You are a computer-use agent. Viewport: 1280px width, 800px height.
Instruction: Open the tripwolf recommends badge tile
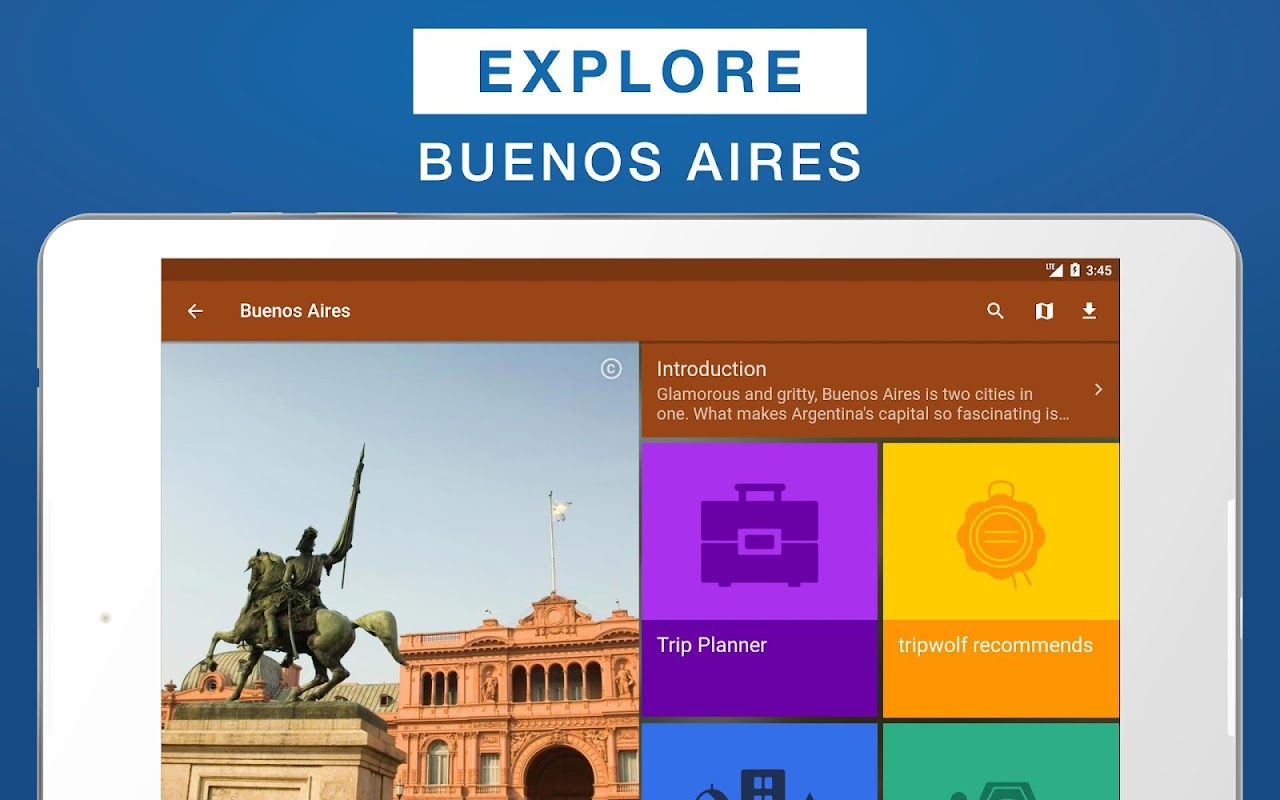click(x=1001, y=580)
